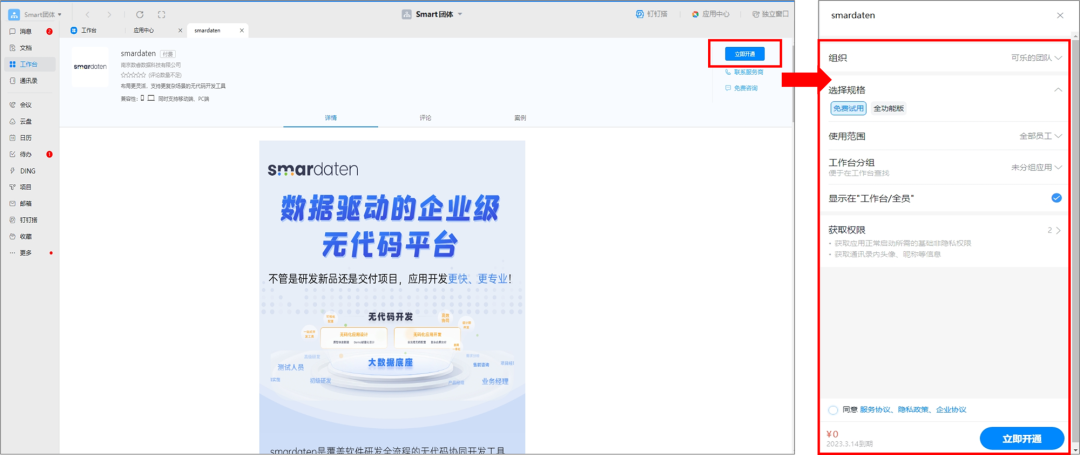Go back with the left arrow

point(87,14)
